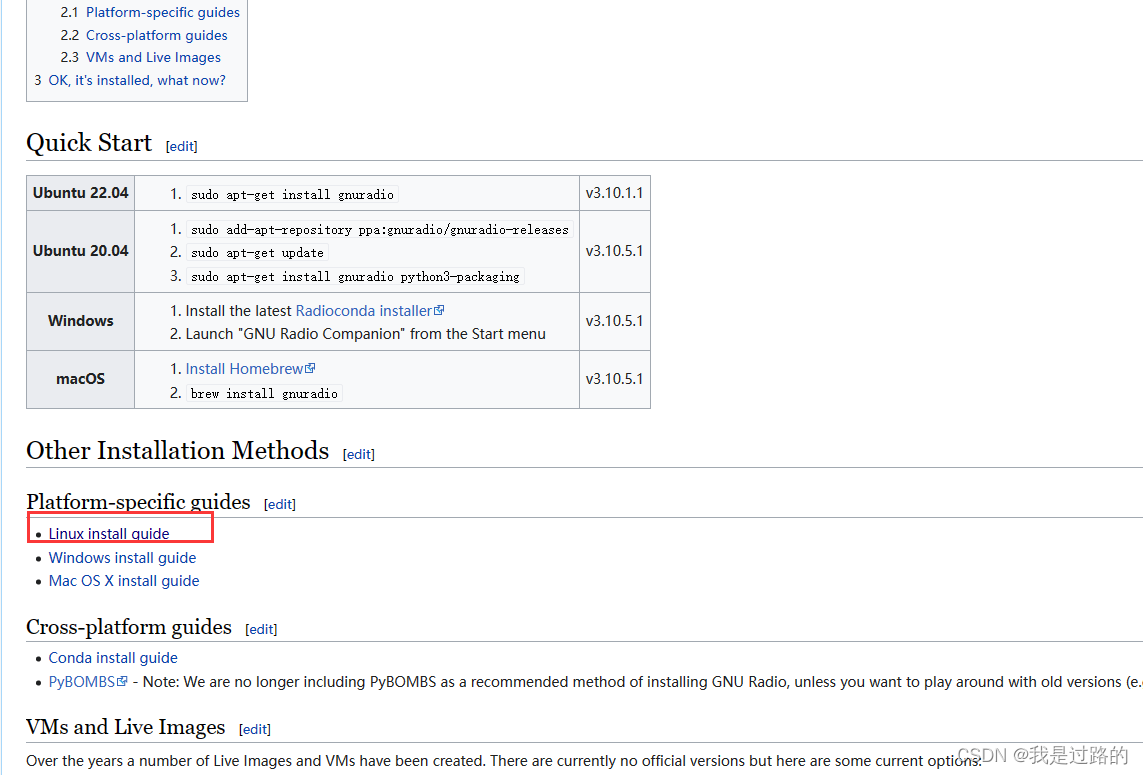Viewport: 1143px width, 775px height.
Task: Click the external link icon after Install Homebrew
Action: pyautogui.click(x=310, y=368)
